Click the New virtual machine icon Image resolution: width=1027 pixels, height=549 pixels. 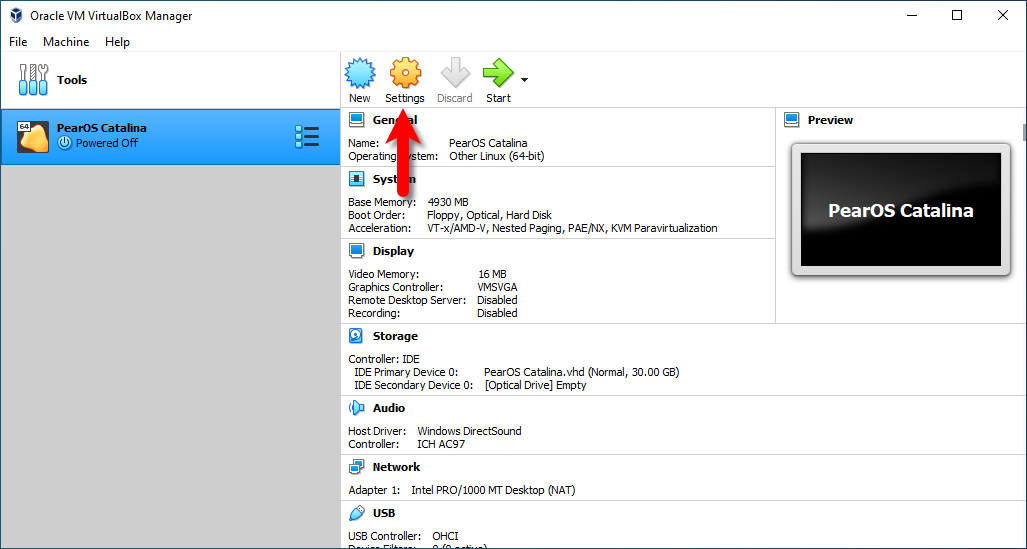360,73
